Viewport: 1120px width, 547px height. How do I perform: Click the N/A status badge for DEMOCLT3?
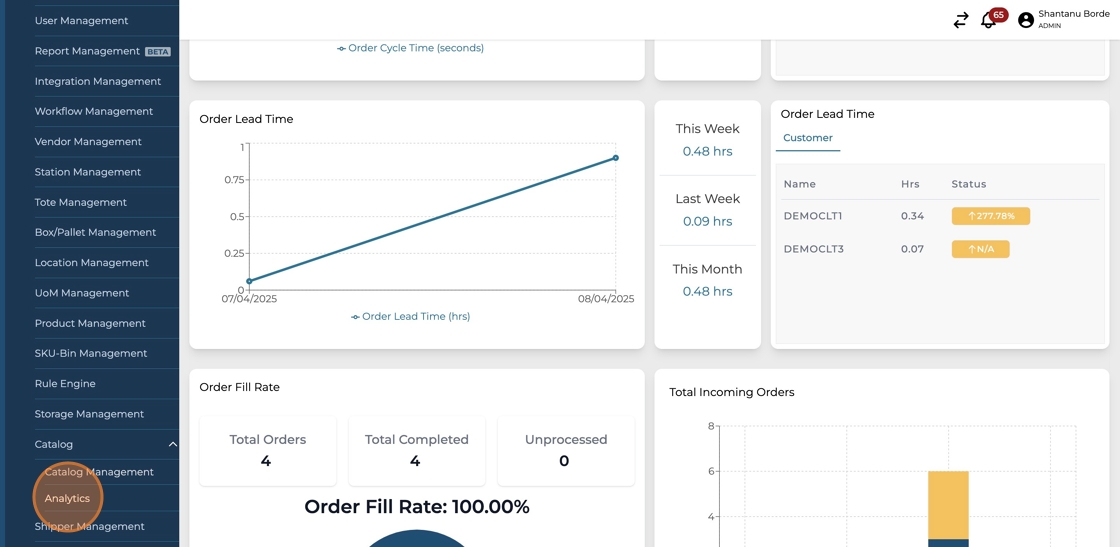click(980, 249)
